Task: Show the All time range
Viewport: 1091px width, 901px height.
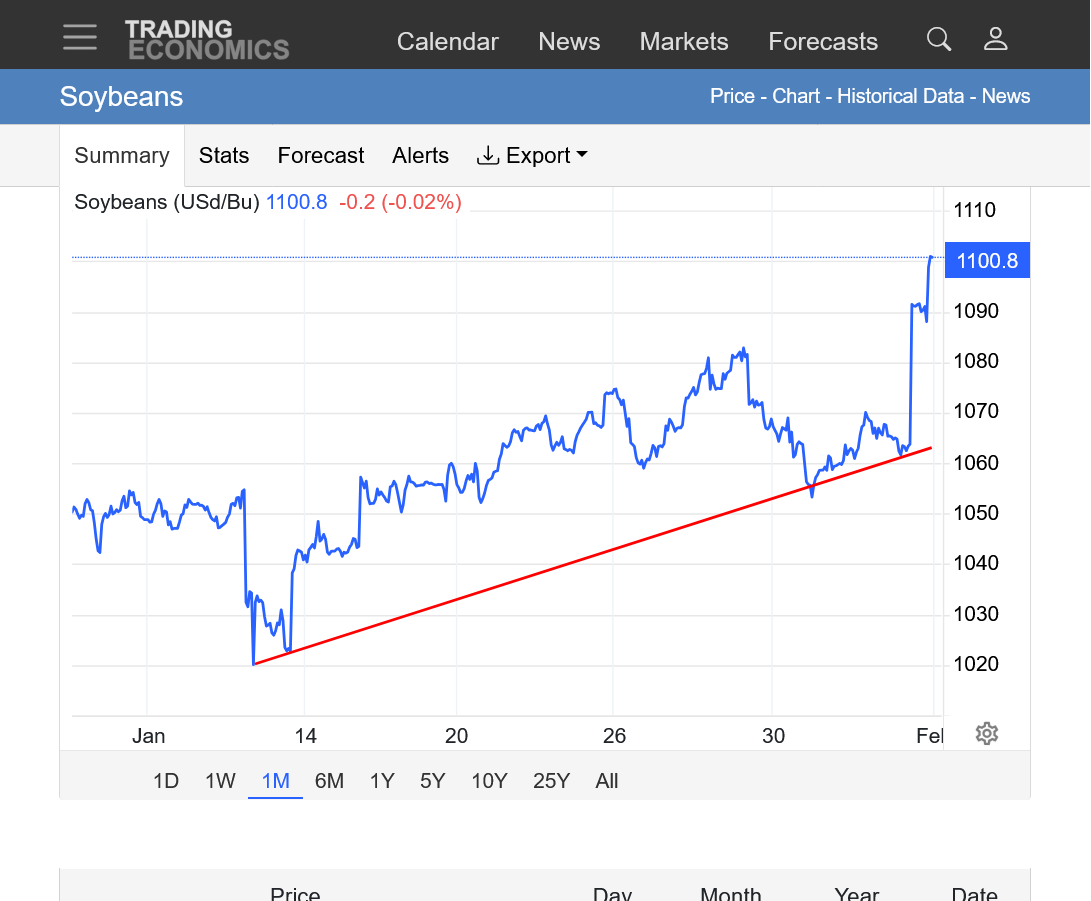Action: (607, 781)
